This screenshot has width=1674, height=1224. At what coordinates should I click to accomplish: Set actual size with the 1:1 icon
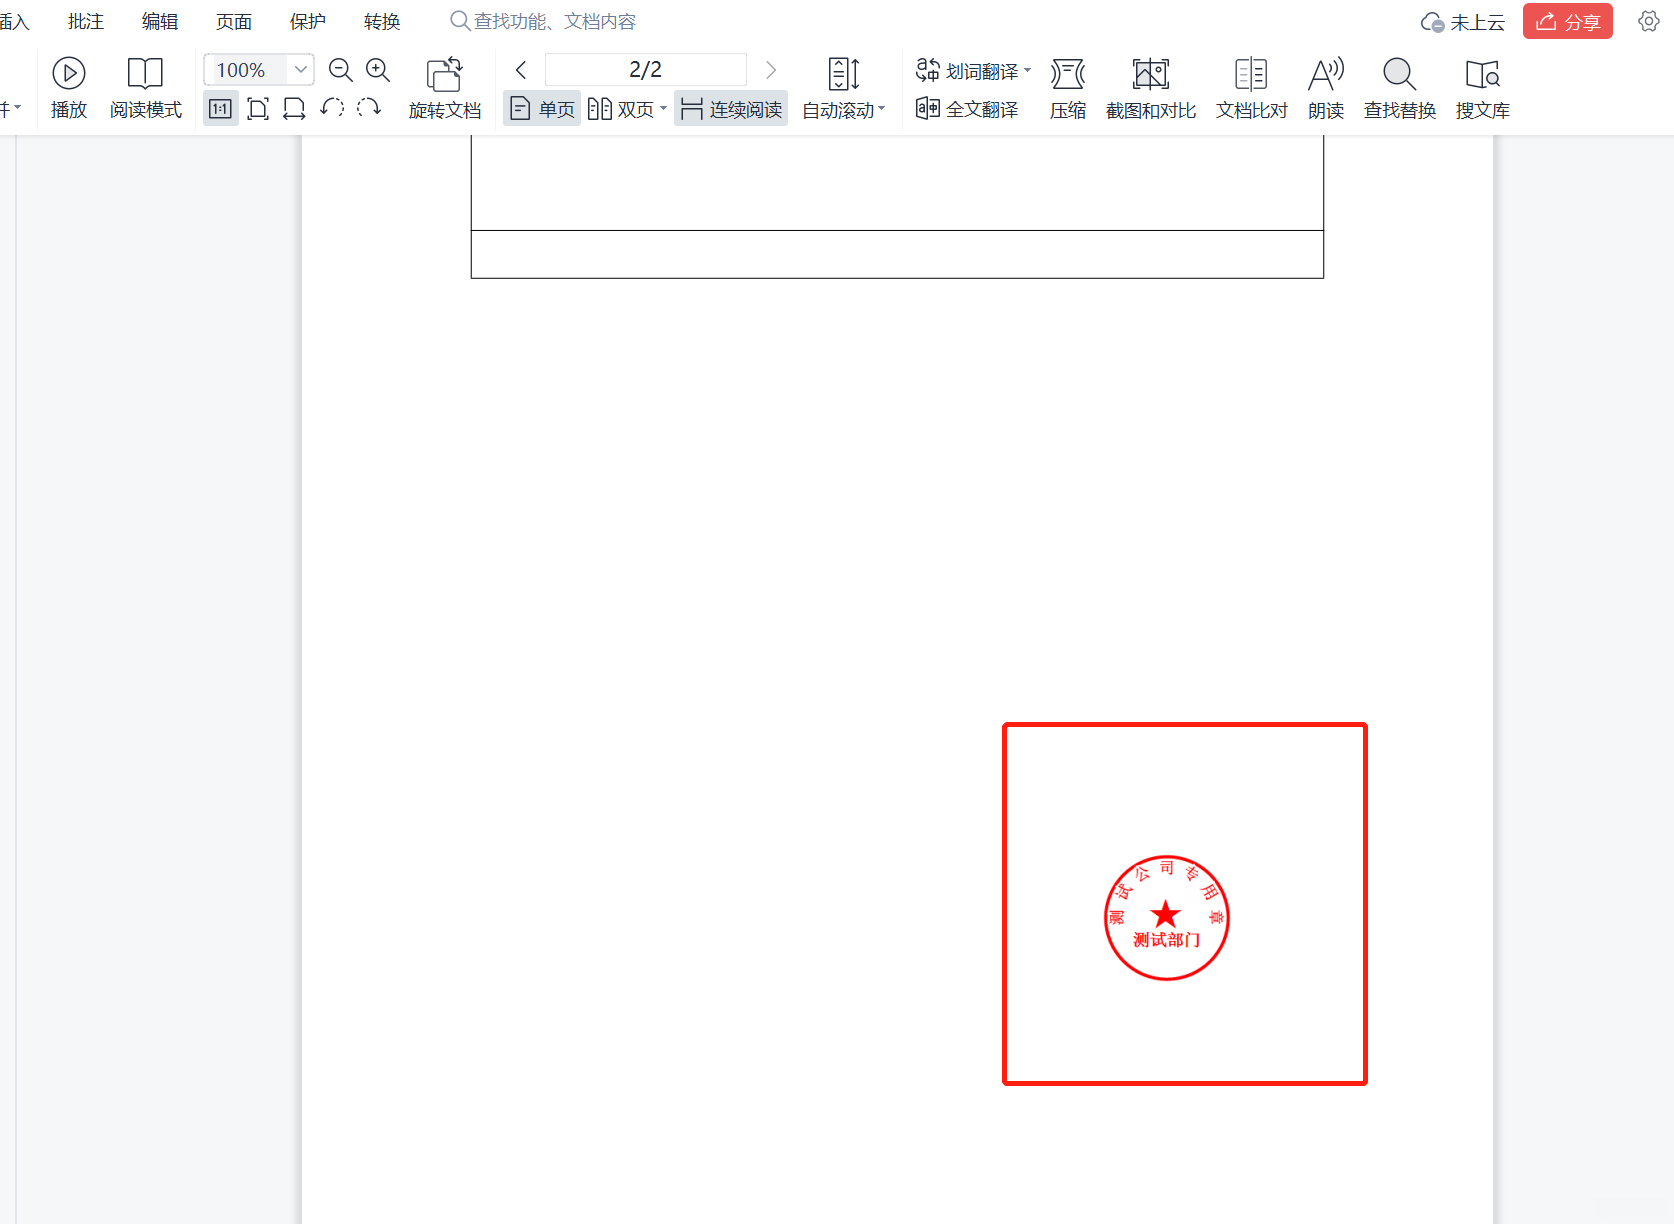(220, 108)
